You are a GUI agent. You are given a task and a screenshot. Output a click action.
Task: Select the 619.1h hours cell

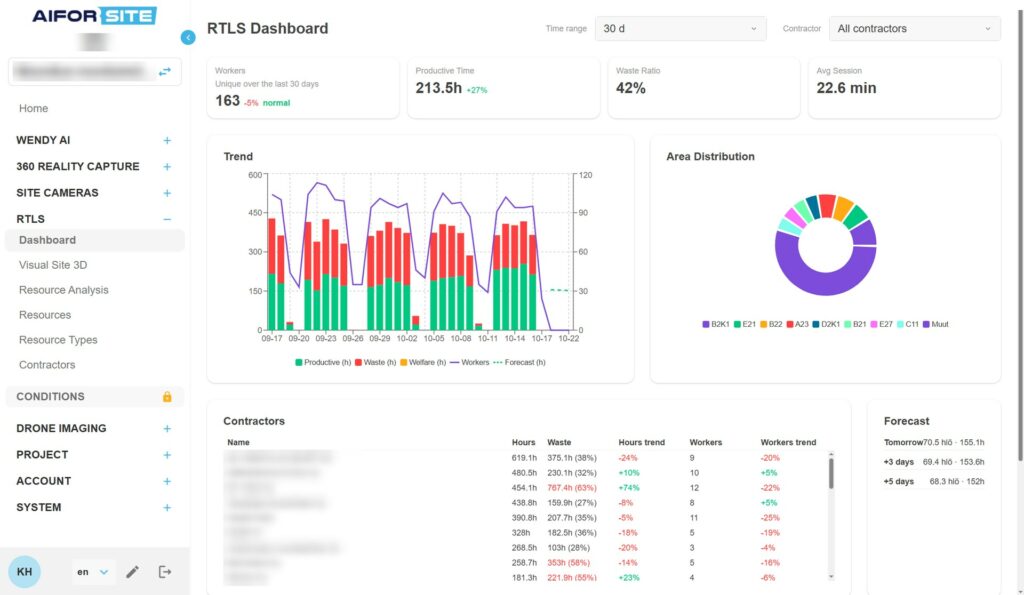click(524, 458)
